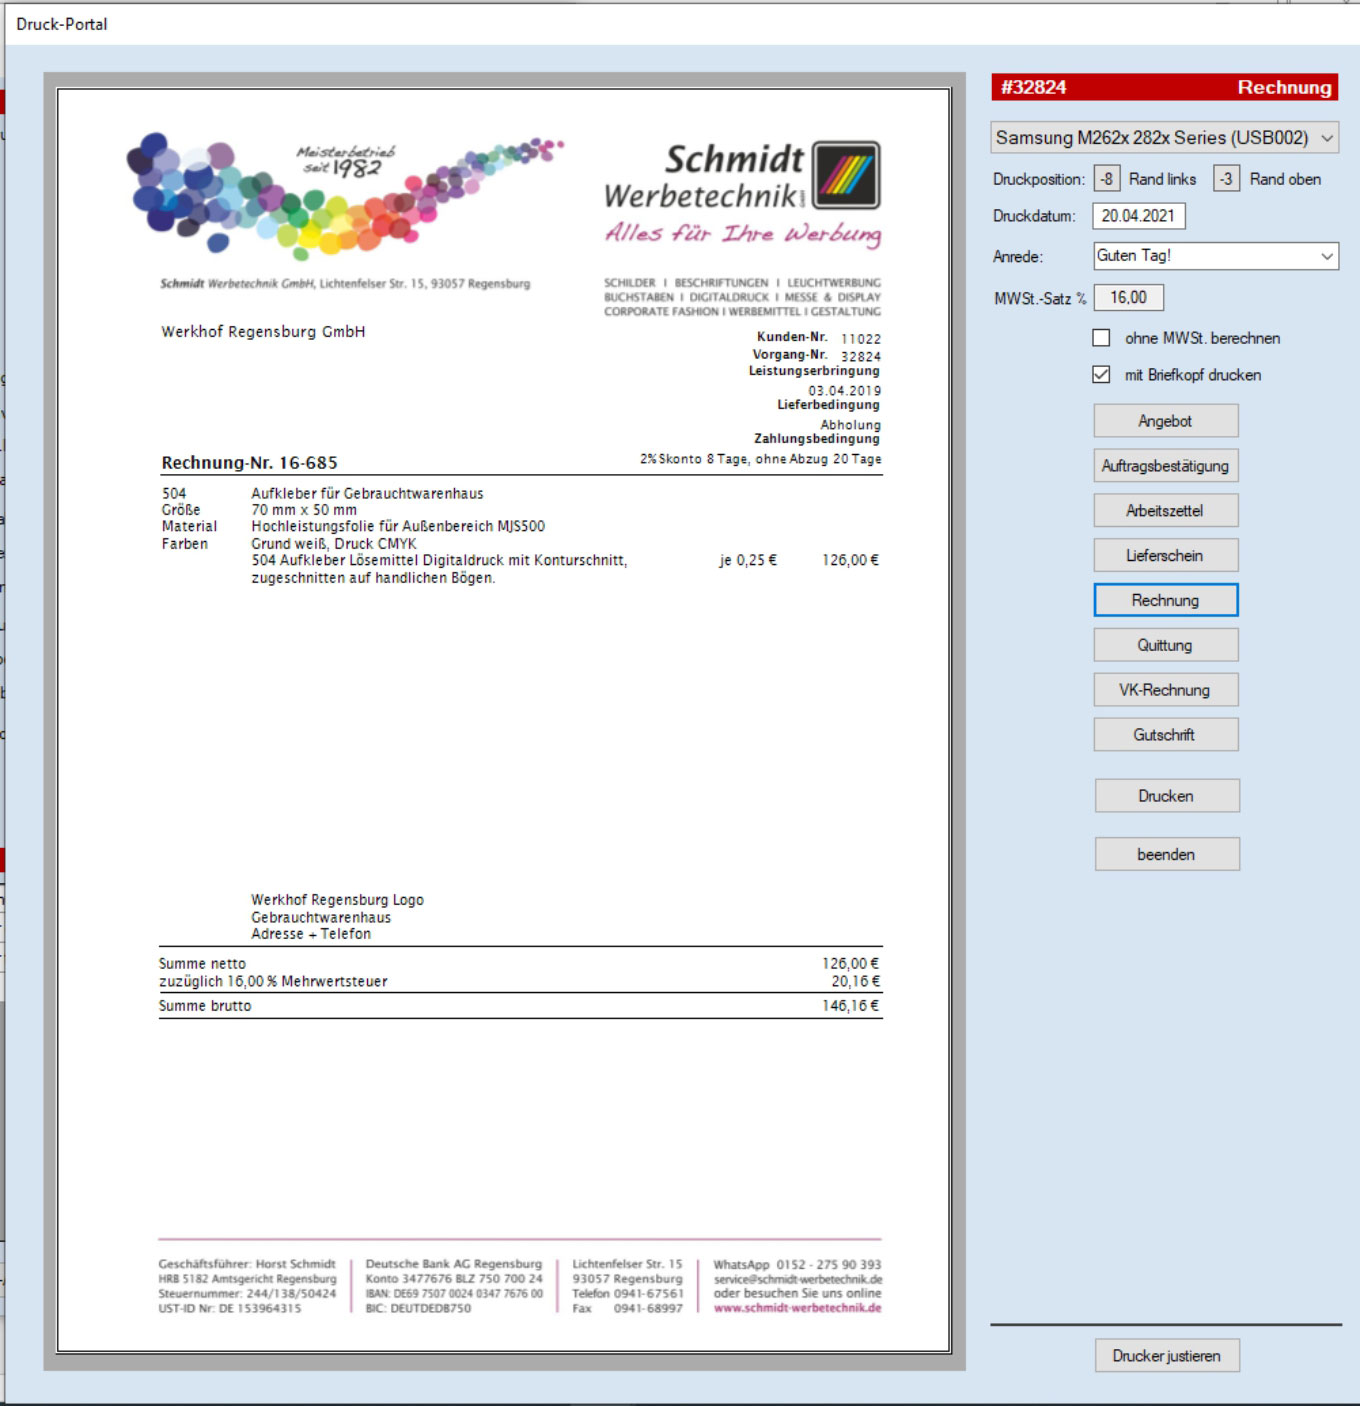This screenshot has height=1406, width=1360.
Task: Select Gutschrift document type
Action: [1165, 735]
